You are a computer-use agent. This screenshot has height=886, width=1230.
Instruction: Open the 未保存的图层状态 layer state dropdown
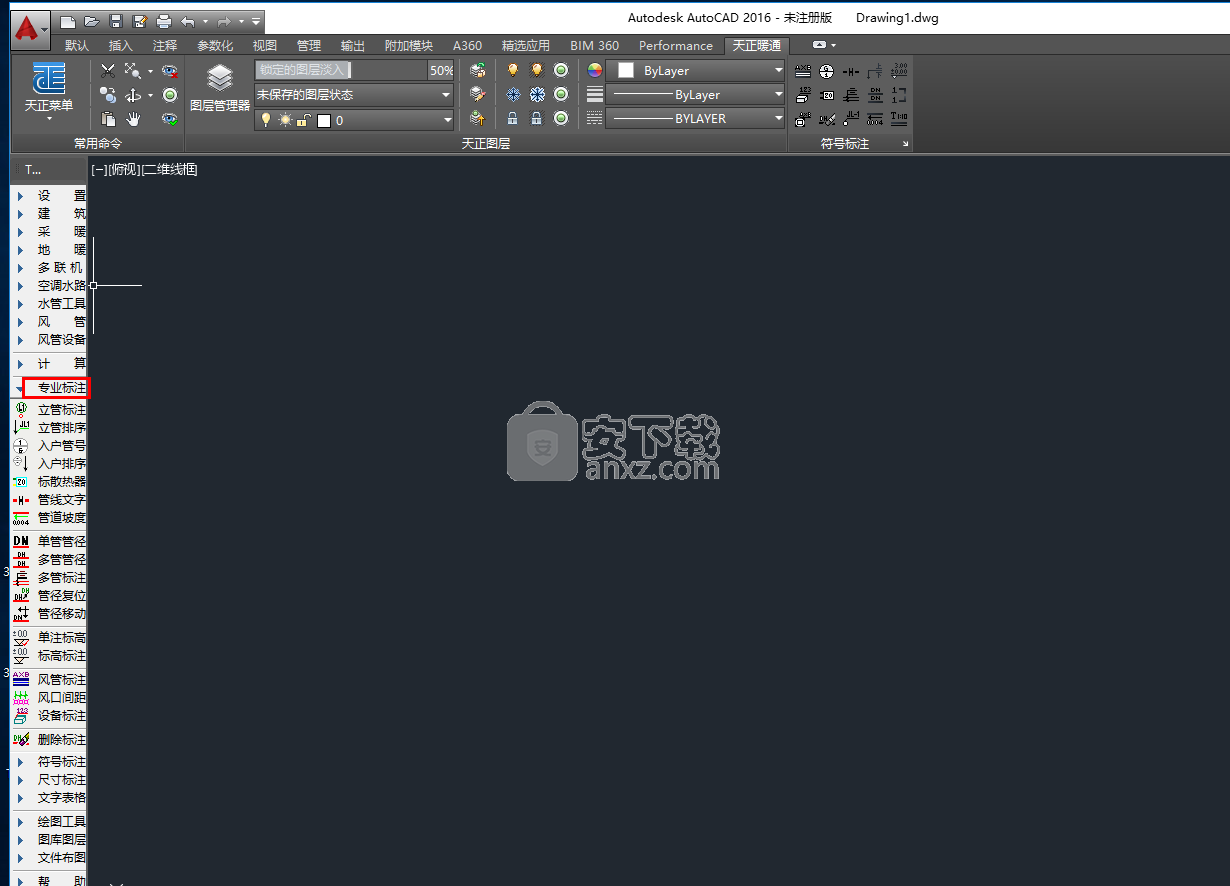click(354, 95)
